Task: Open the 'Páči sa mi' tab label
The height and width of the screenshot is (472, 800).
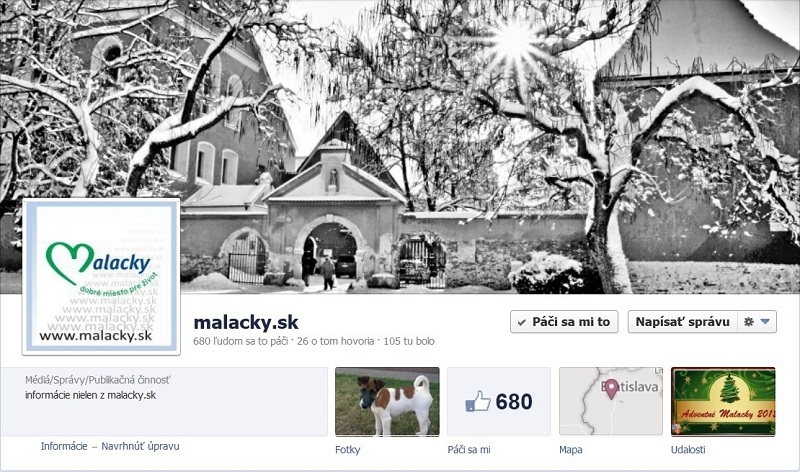Action: pos(469,450)
